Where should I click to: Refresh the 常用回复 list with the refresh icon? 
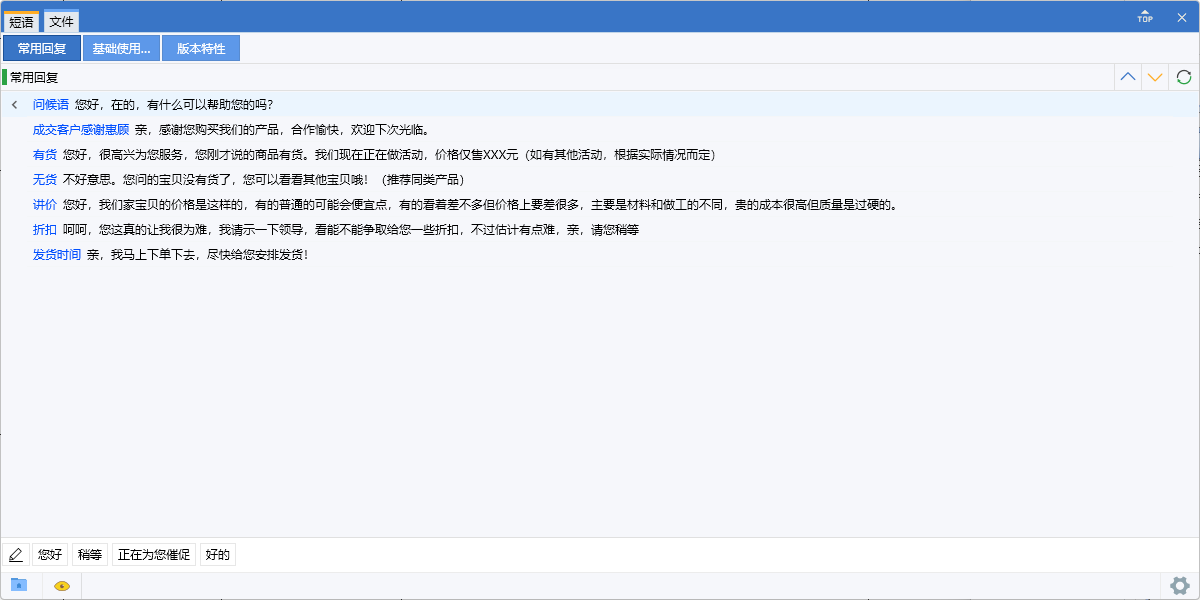1184,76
